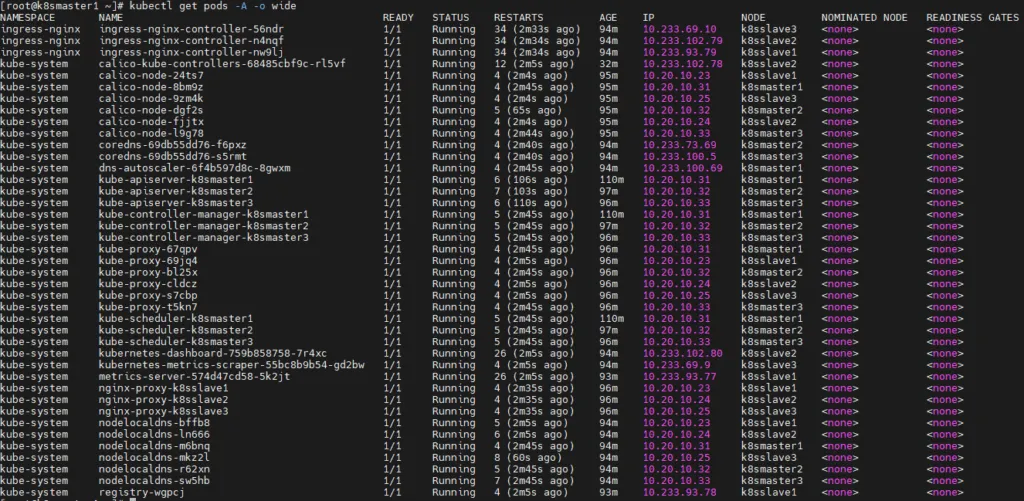1024x501 pixels.
Task: Click IP address 10.233.73.69
Action: (679, 145)
